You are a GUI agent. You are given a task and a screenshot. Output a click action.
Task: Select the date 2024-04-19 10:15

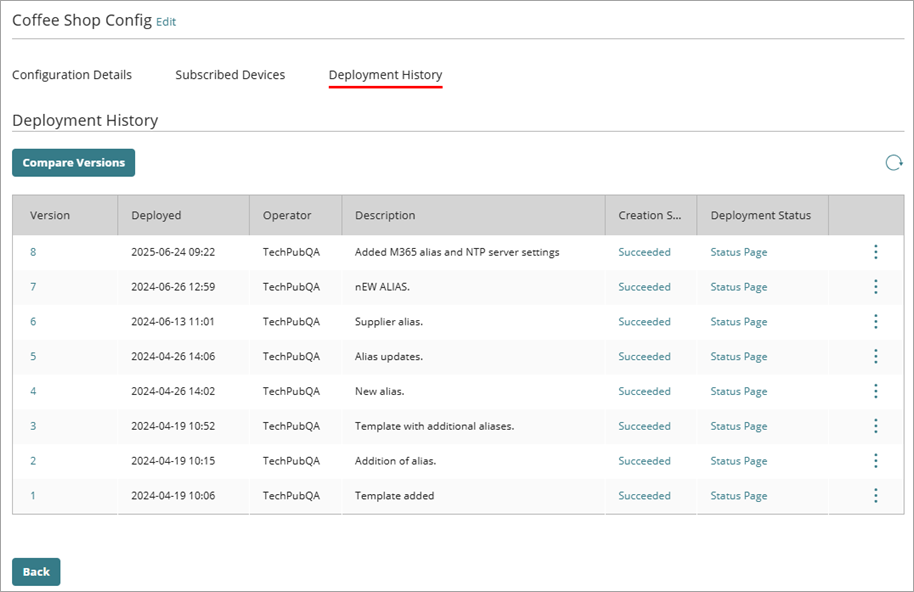(173, 461)
